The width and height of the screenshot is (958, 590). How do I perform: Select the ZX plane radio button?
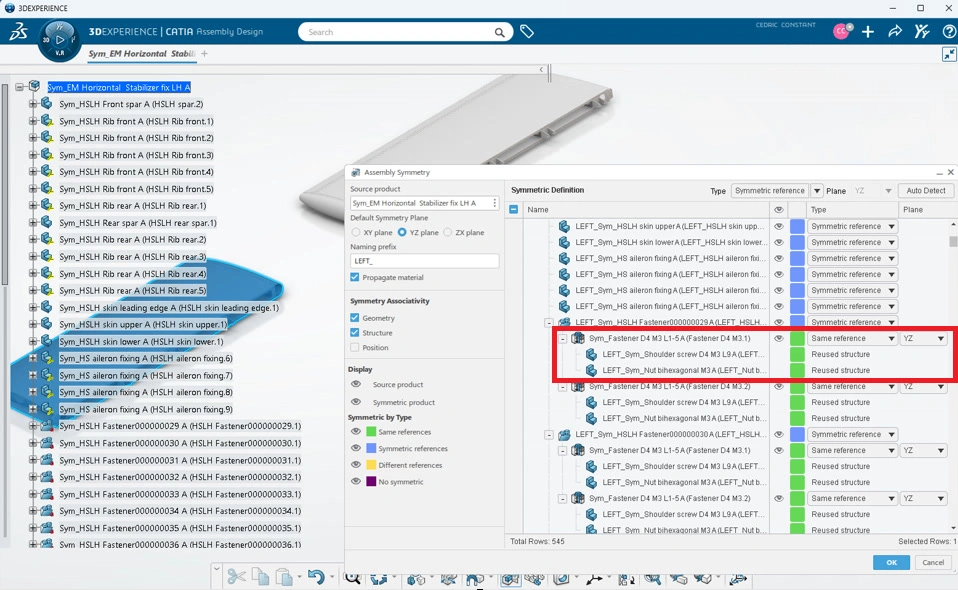click(x=448, y=233)
